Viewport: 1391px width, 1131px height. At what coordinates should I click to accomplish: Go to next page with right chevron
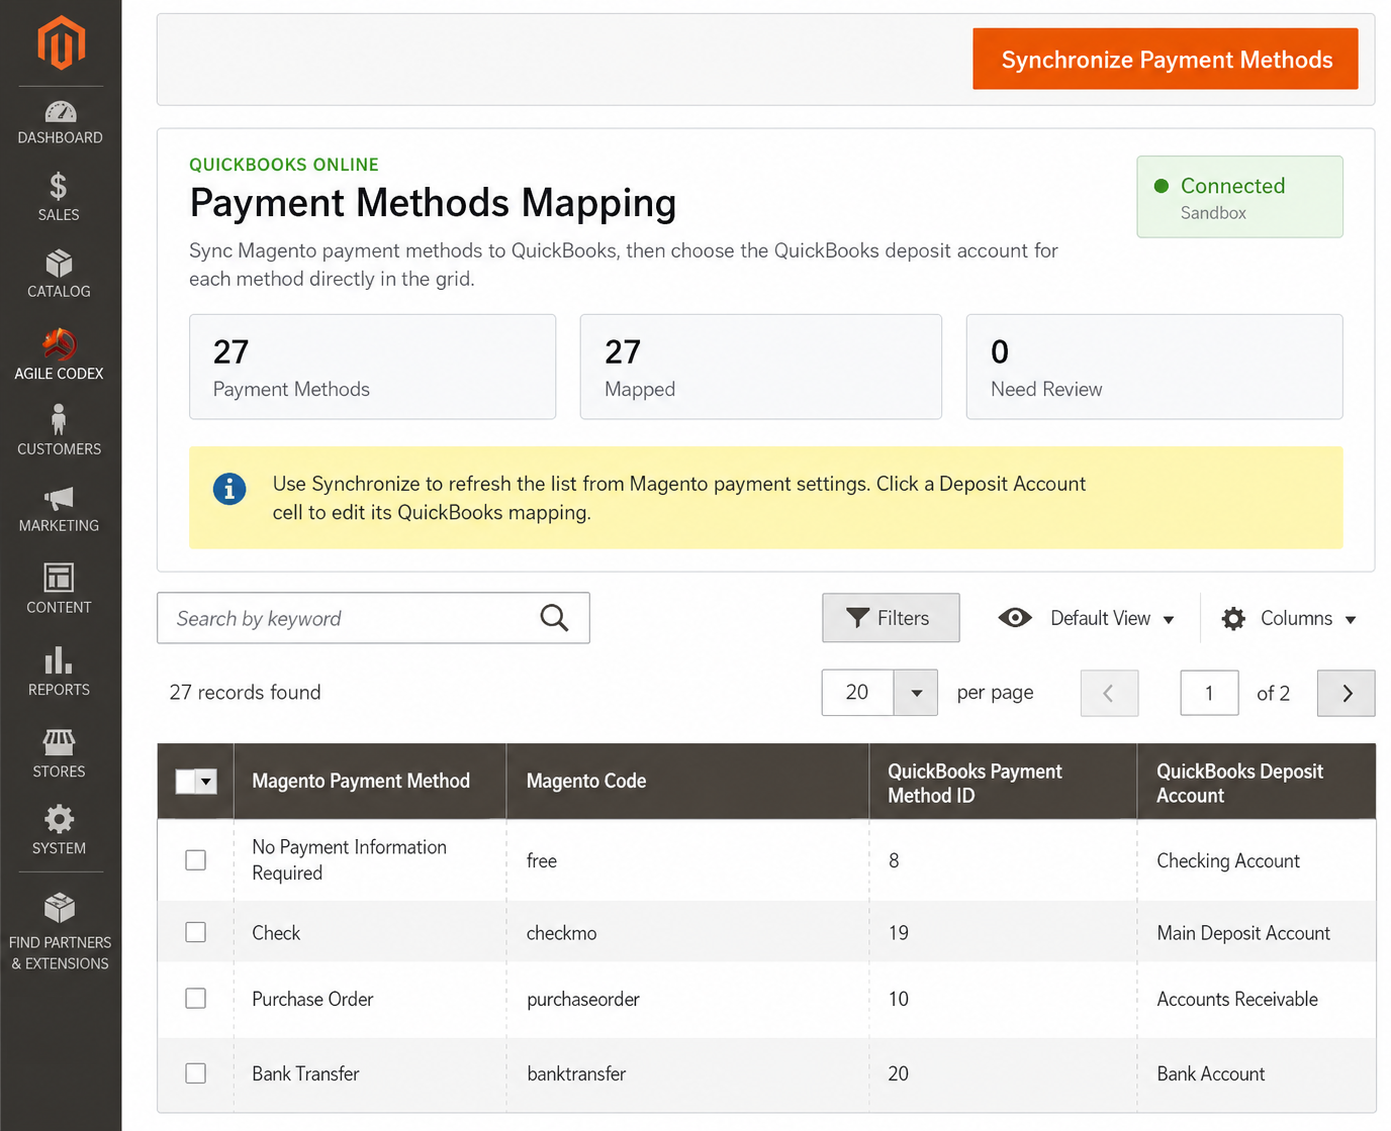(x=1346, y=693)
